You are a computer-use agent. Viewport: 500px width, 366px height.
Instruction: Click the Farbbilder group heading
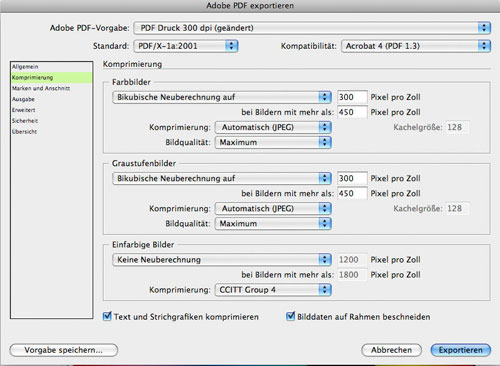pos(131,82)
